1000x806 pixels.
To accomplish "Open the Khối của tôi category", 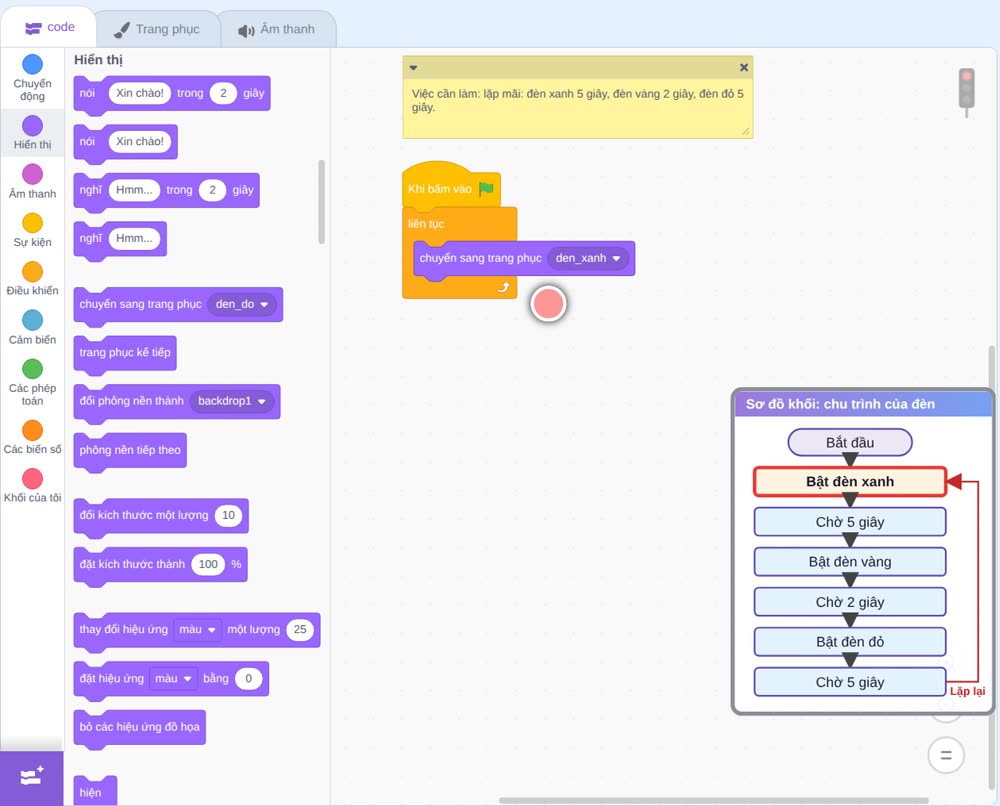I will tap(33, 486).
